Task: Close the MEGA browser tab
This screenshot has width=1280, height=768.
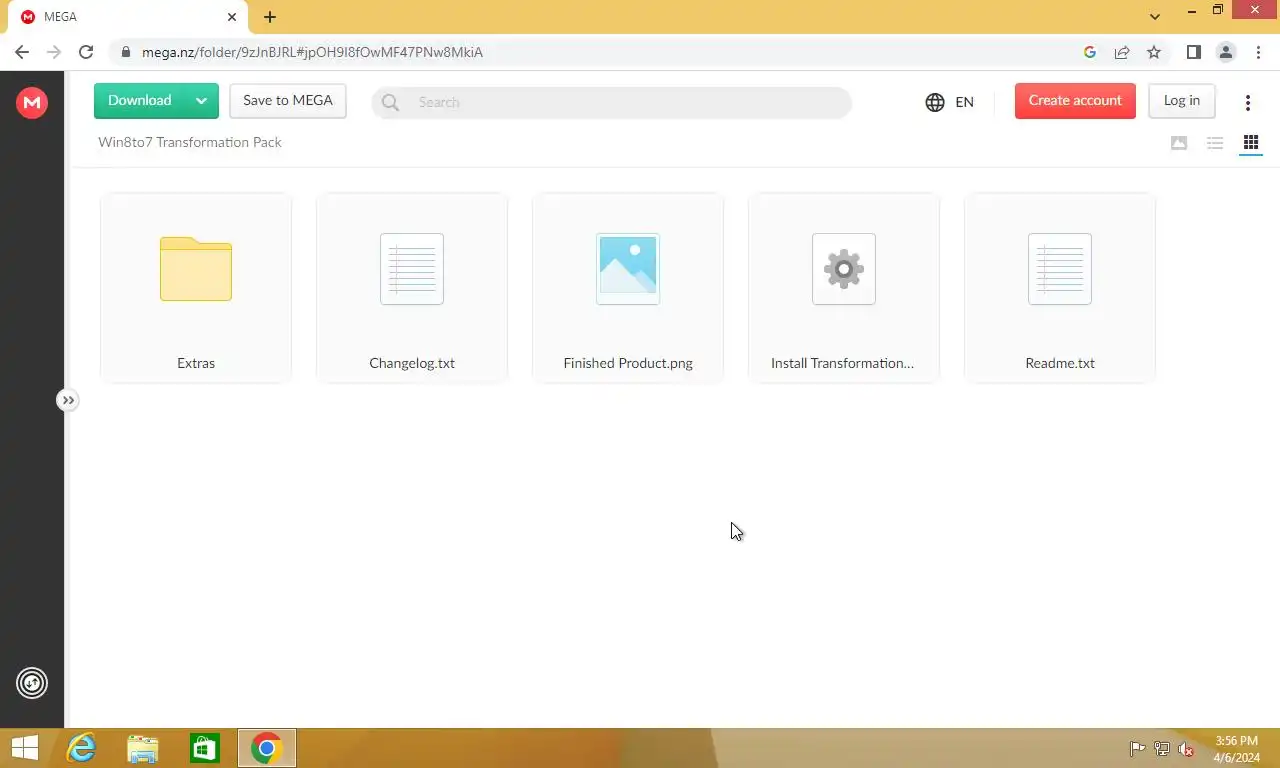Action: click(231, 17)
